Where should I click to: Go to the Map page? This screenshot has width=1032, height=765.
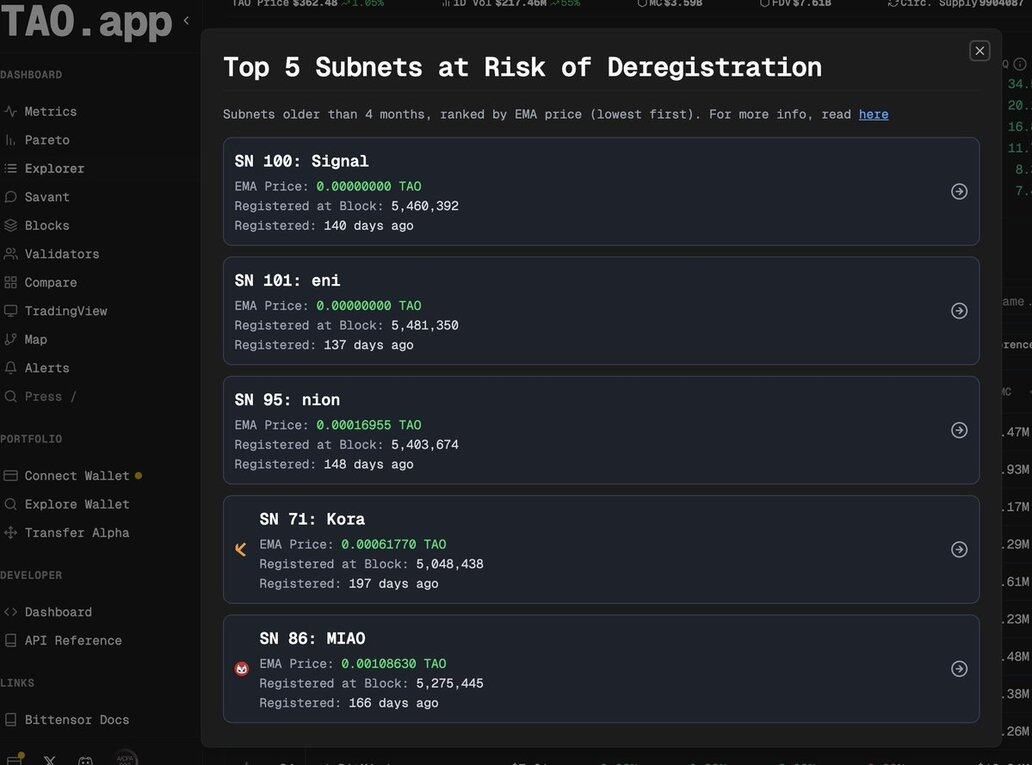click(36, 340)
